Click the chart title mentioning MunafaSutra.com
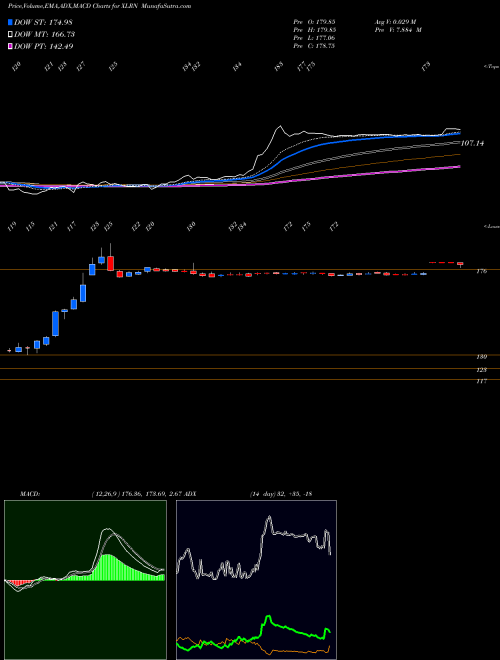This screenshot has height=660, width=500. tap(99, 7)
